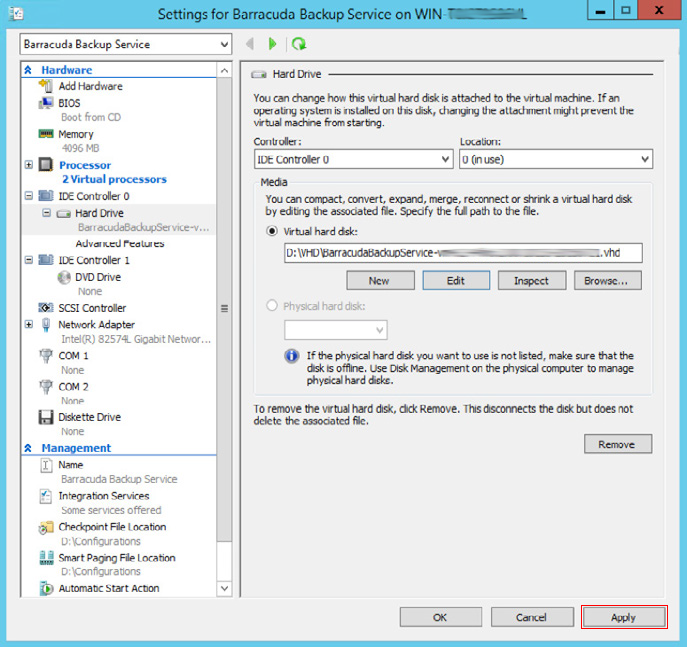Click the New button

(x=380, y=280)
